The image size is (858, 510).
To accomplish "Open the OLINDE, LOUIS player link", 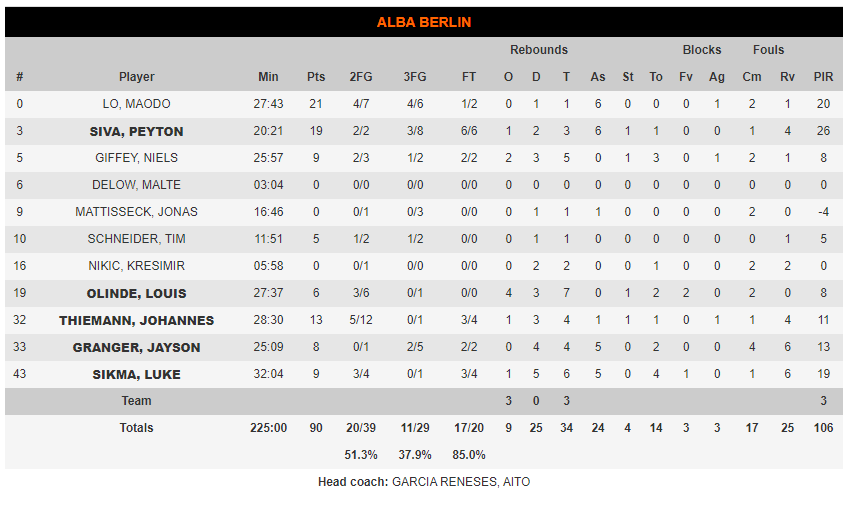I will tap(136, 293).
